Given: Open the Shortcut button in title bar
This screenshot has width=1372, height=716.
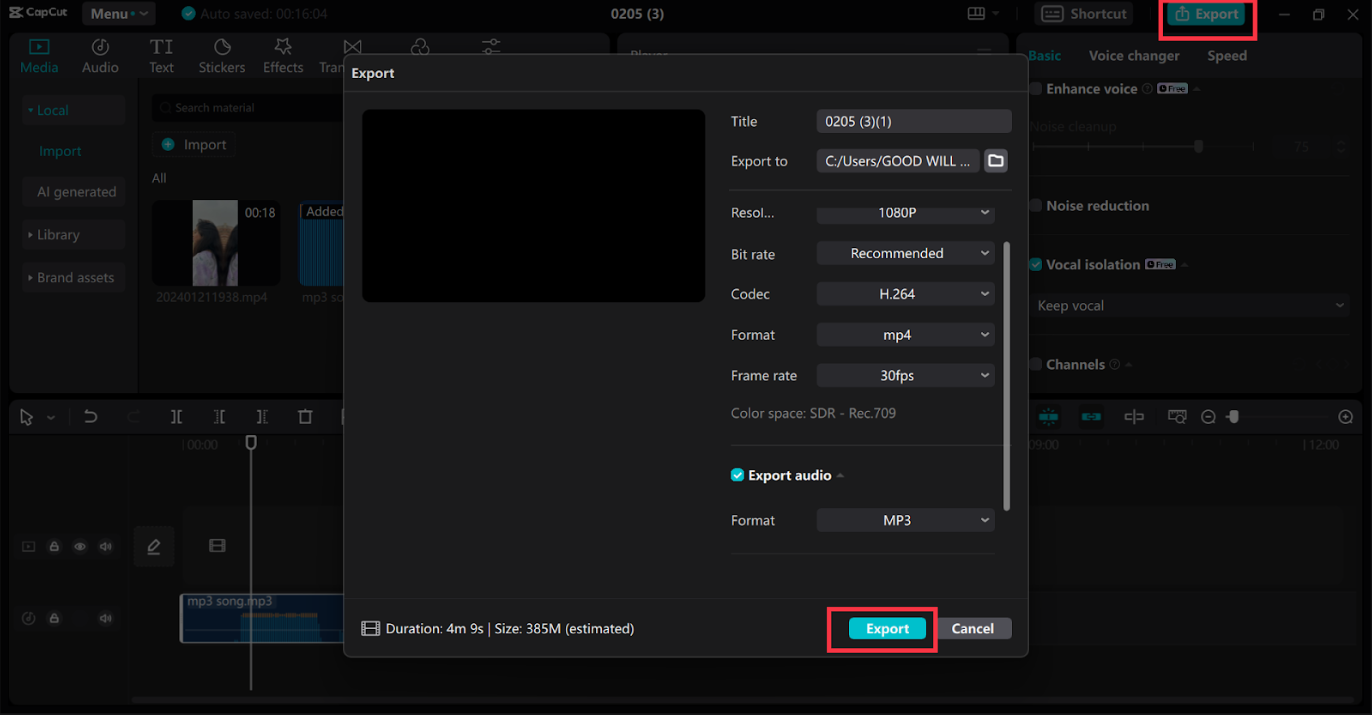Looking at the screenshot, I should (1085, 14).
